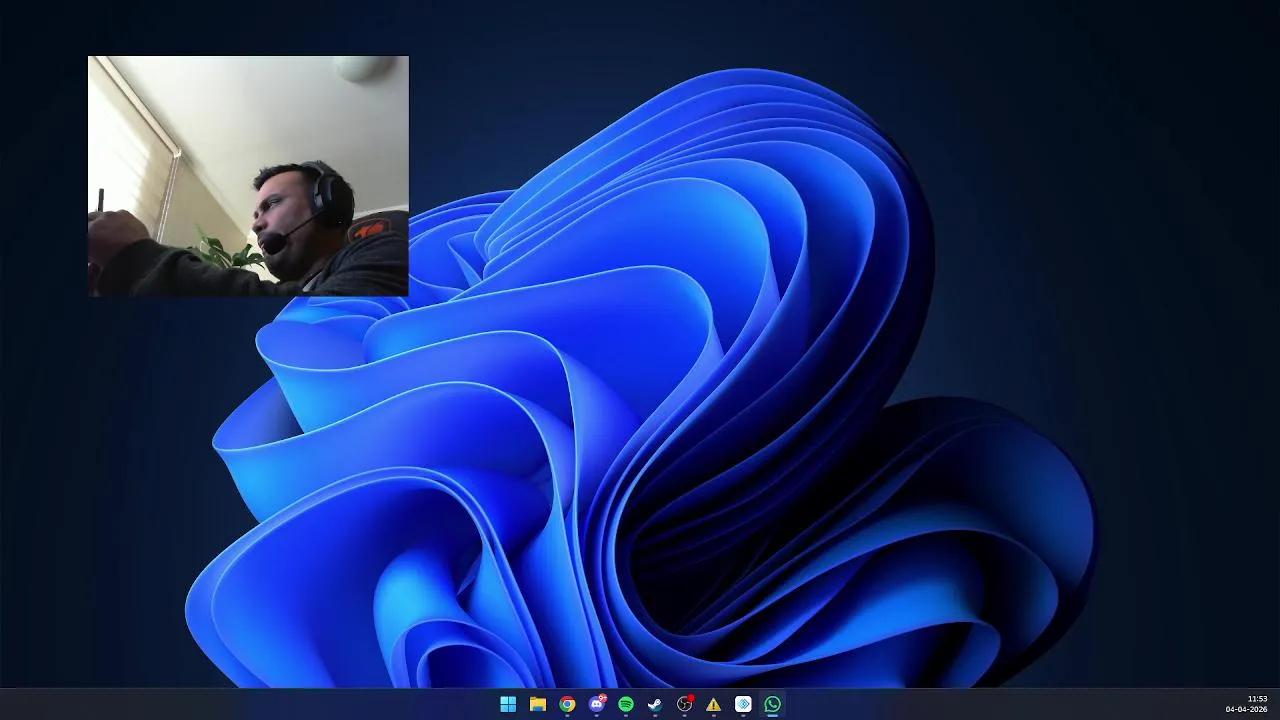Open Google Chrome from the taskbar
The height and width of the screenshot is (720, 1280).
click(567, 704)
